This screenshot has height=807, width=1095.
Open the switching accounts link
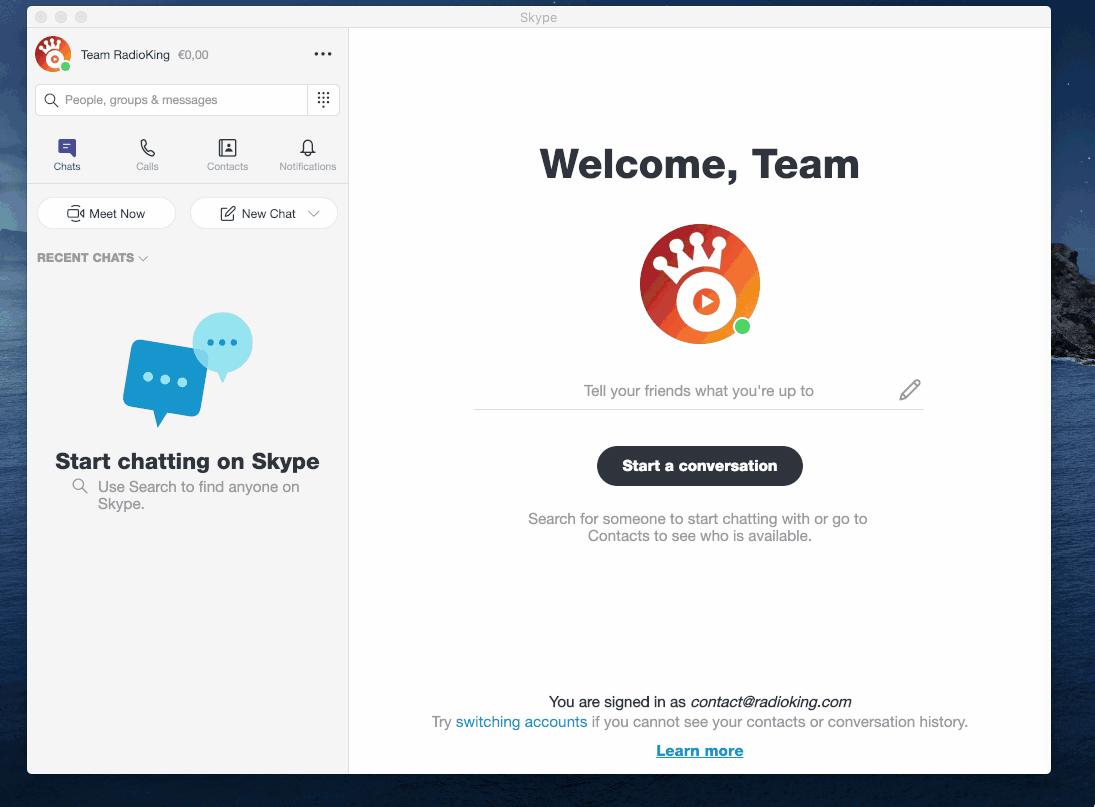pyautogui.click(x=521, y=722)
